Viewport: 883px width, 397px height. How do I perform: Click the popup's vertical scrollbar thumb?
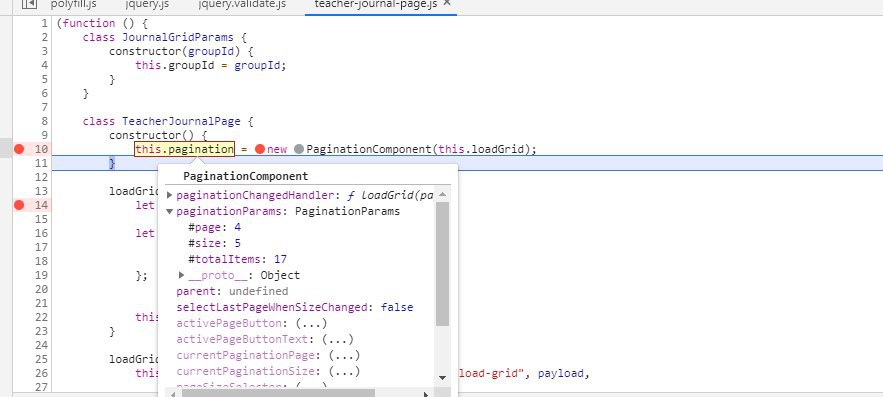[x=443, y=264]
